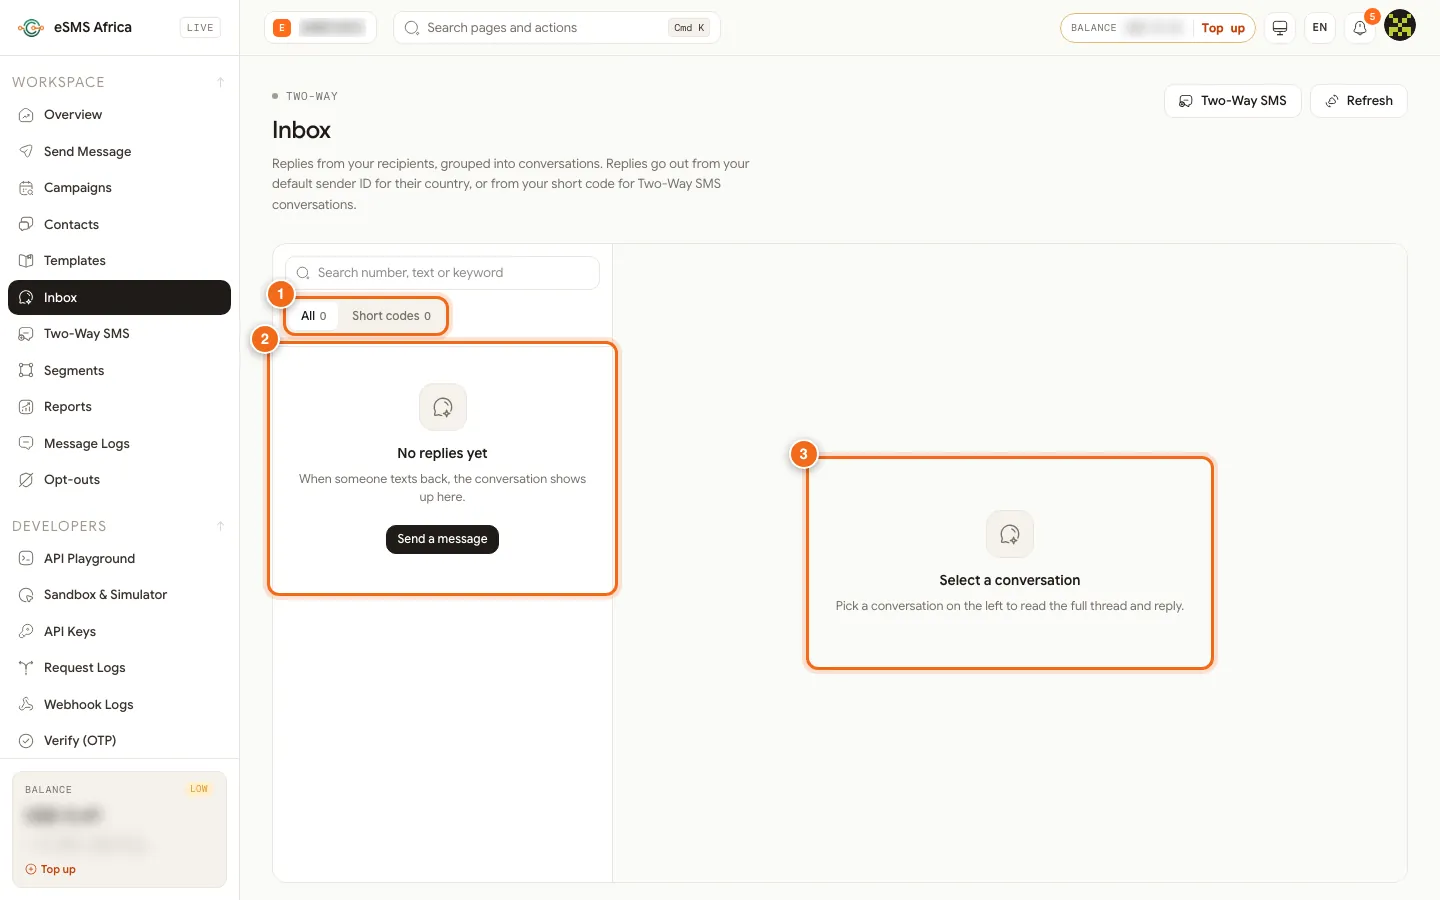Click the Send a message button
This screenshot has width=1440, height=900.
pos(442,539)
